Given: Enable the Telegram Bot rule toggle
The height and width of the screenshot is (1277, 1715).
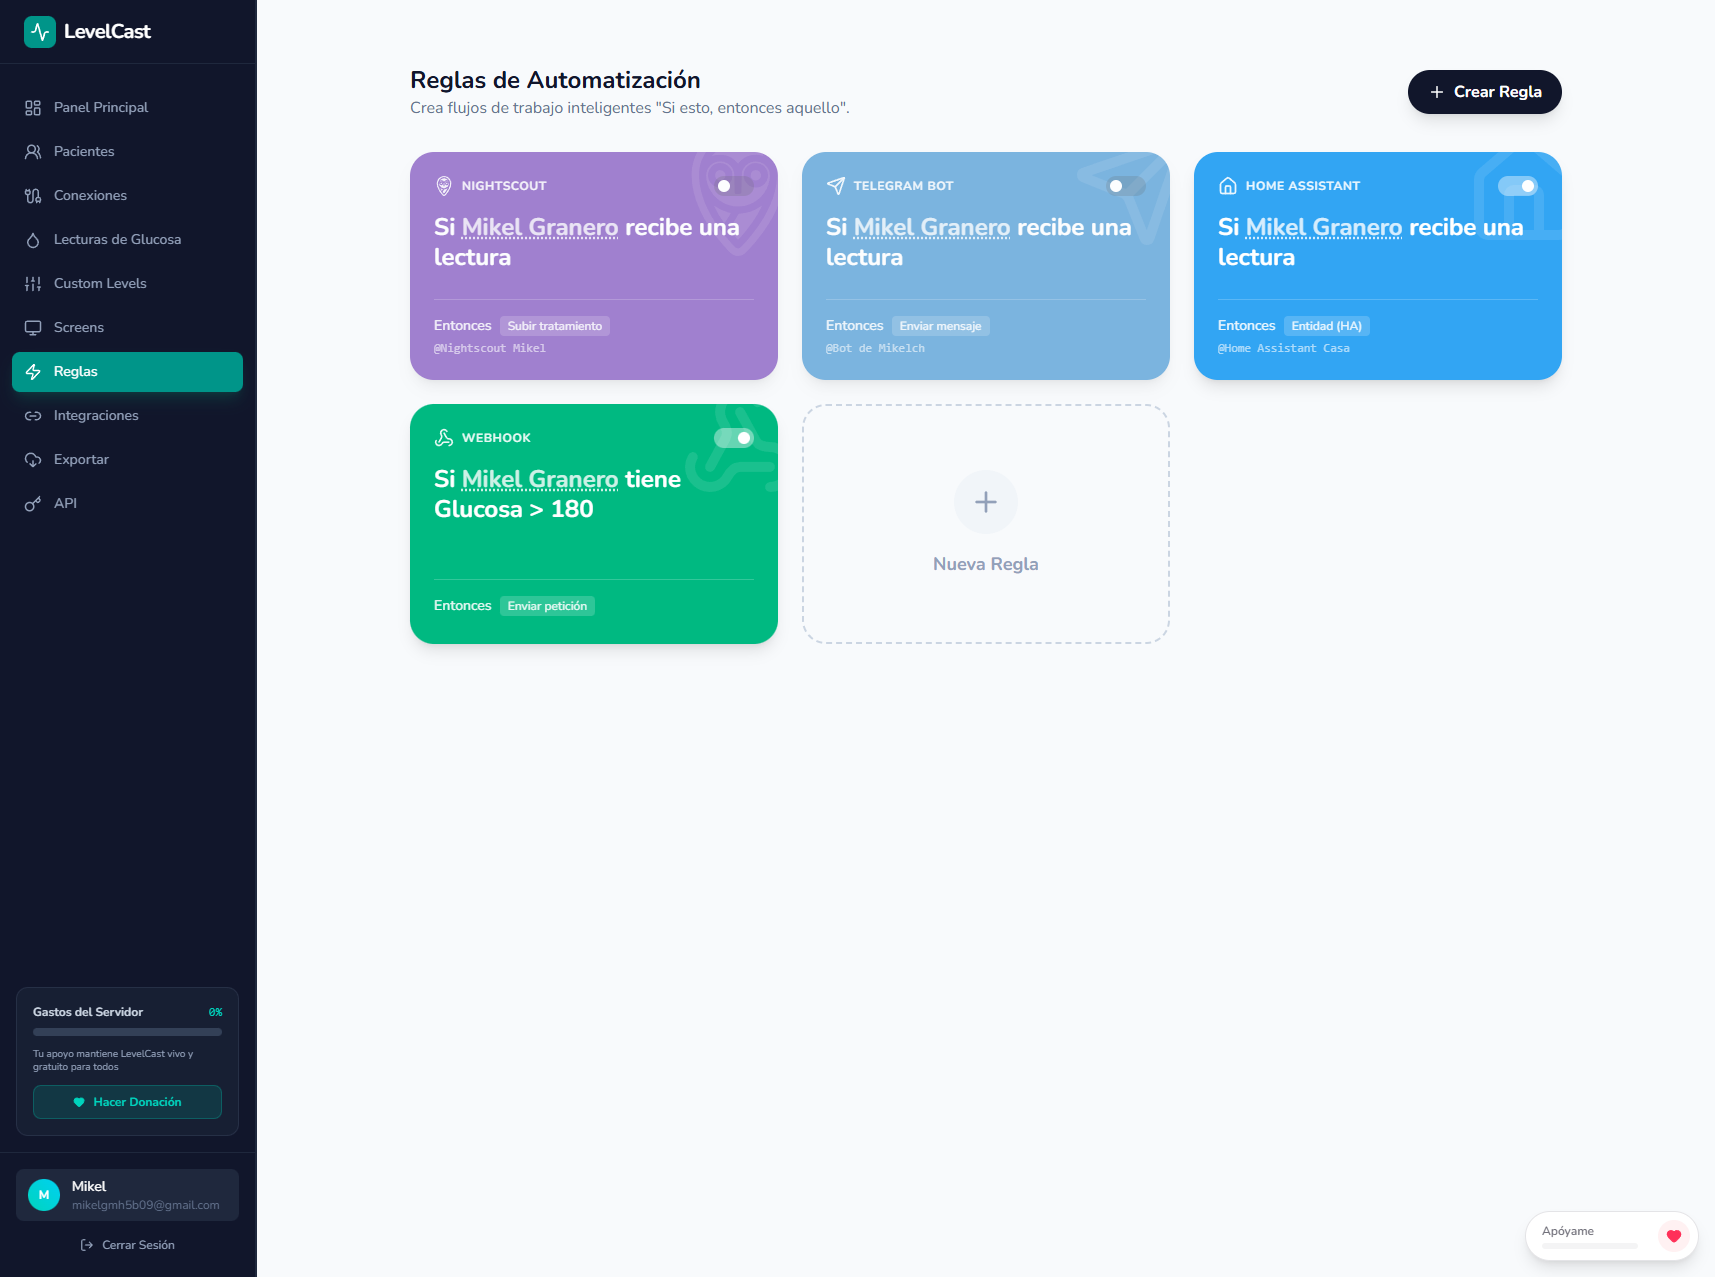Looking at the screenshot, I should coord(1125,186).
